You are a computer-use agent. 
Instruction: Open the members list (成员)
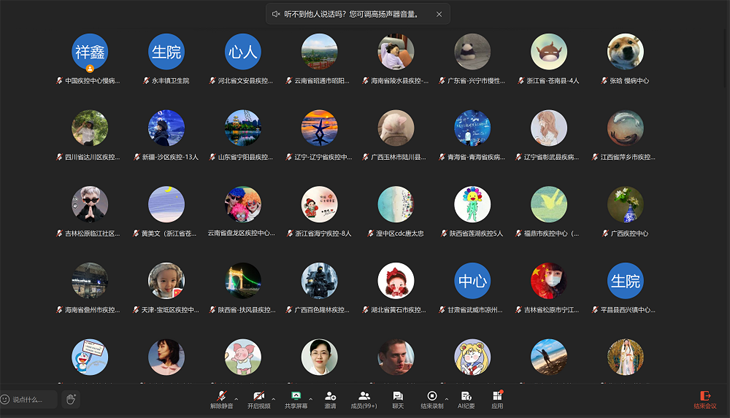[x=363, y=398]
